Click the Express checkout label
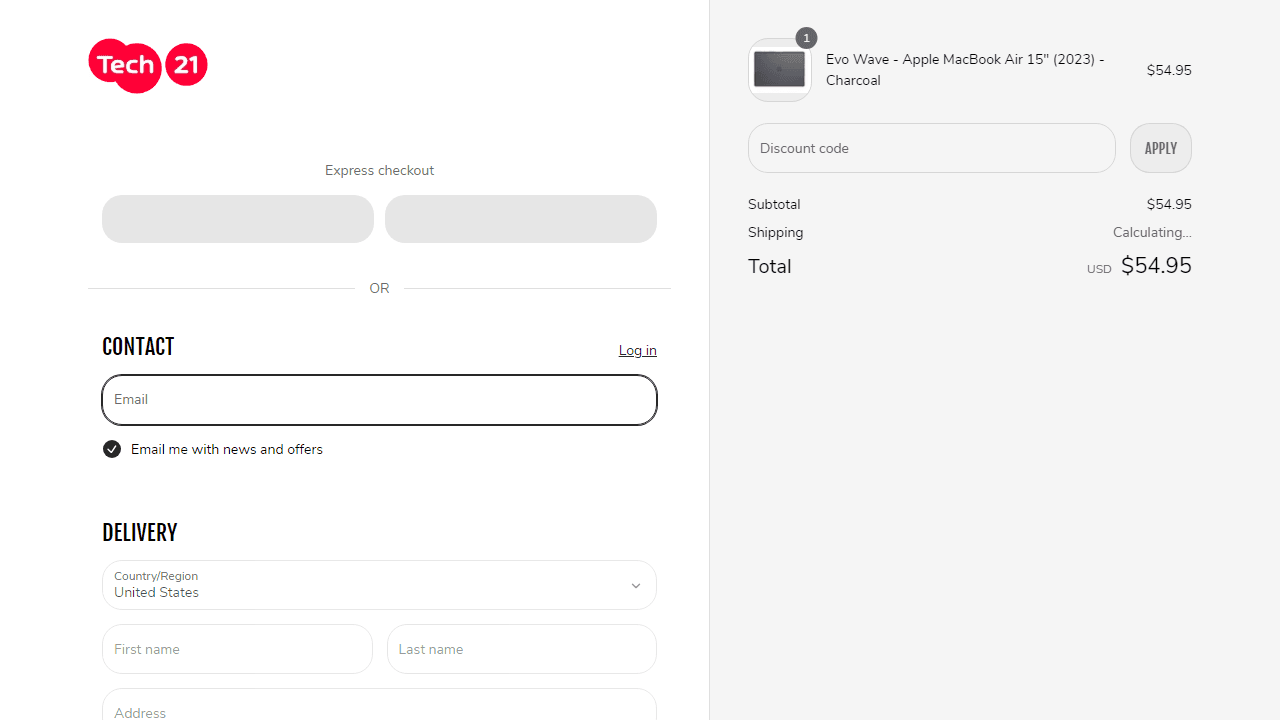Screen dimensions: 1280x720 click(x=379, y=170)
